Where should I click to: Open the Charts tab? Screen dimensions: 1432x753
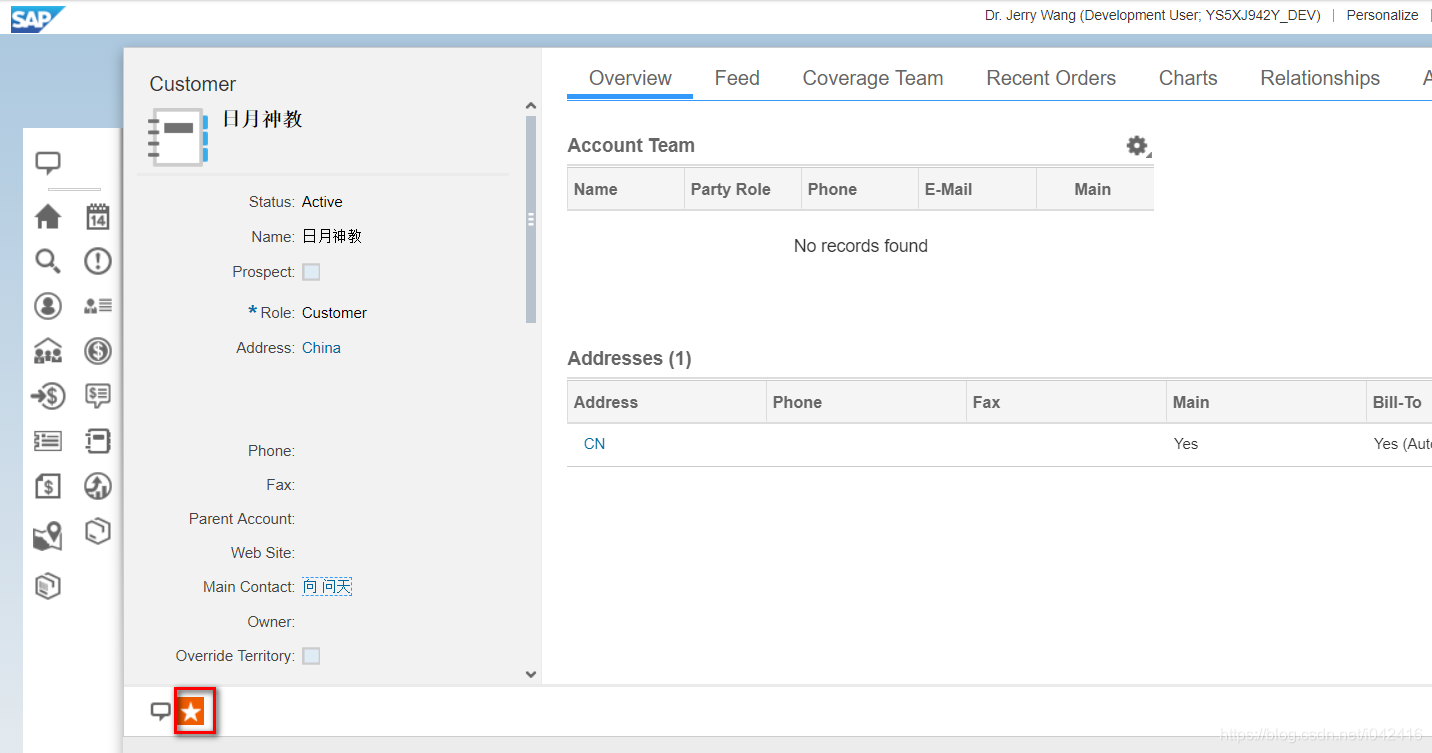[x=1188, y=78]
